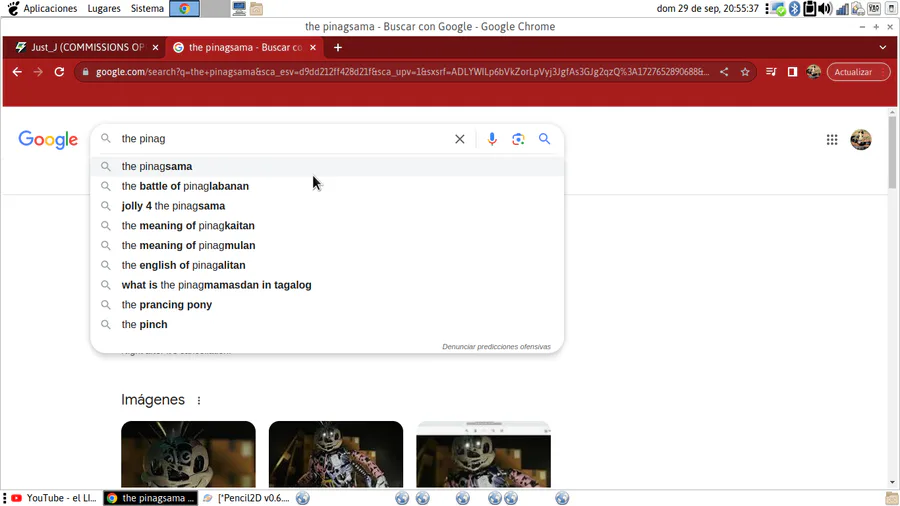
Task: Open a new browser tab
Action: (x=338, y=48)
